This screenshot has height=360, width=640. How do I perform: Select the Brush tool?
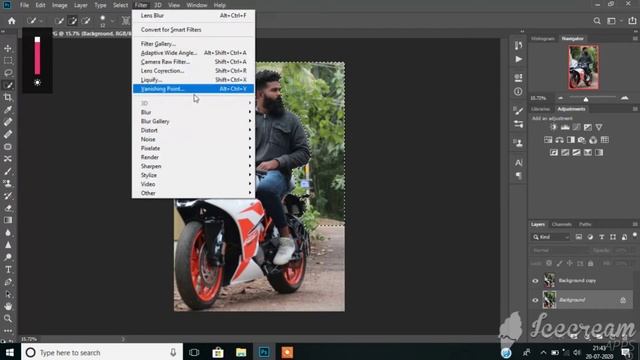point(8,171)
